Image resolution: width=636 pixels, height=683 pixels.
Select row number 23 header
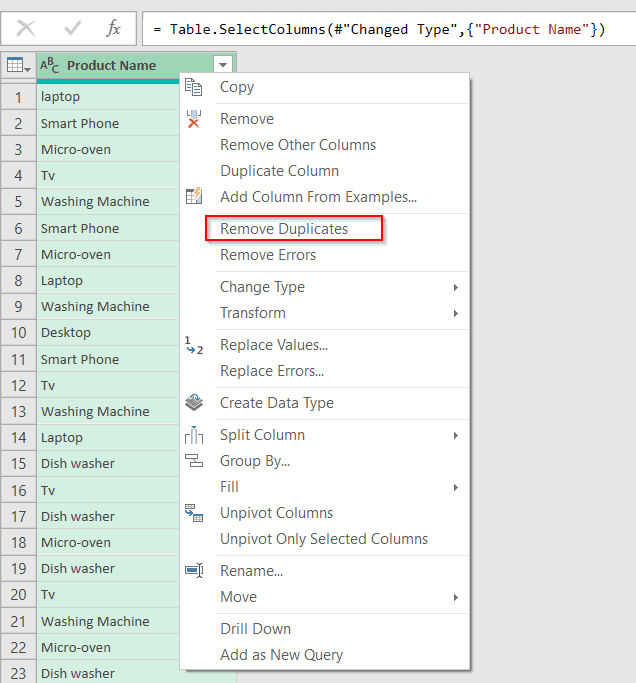18,673
